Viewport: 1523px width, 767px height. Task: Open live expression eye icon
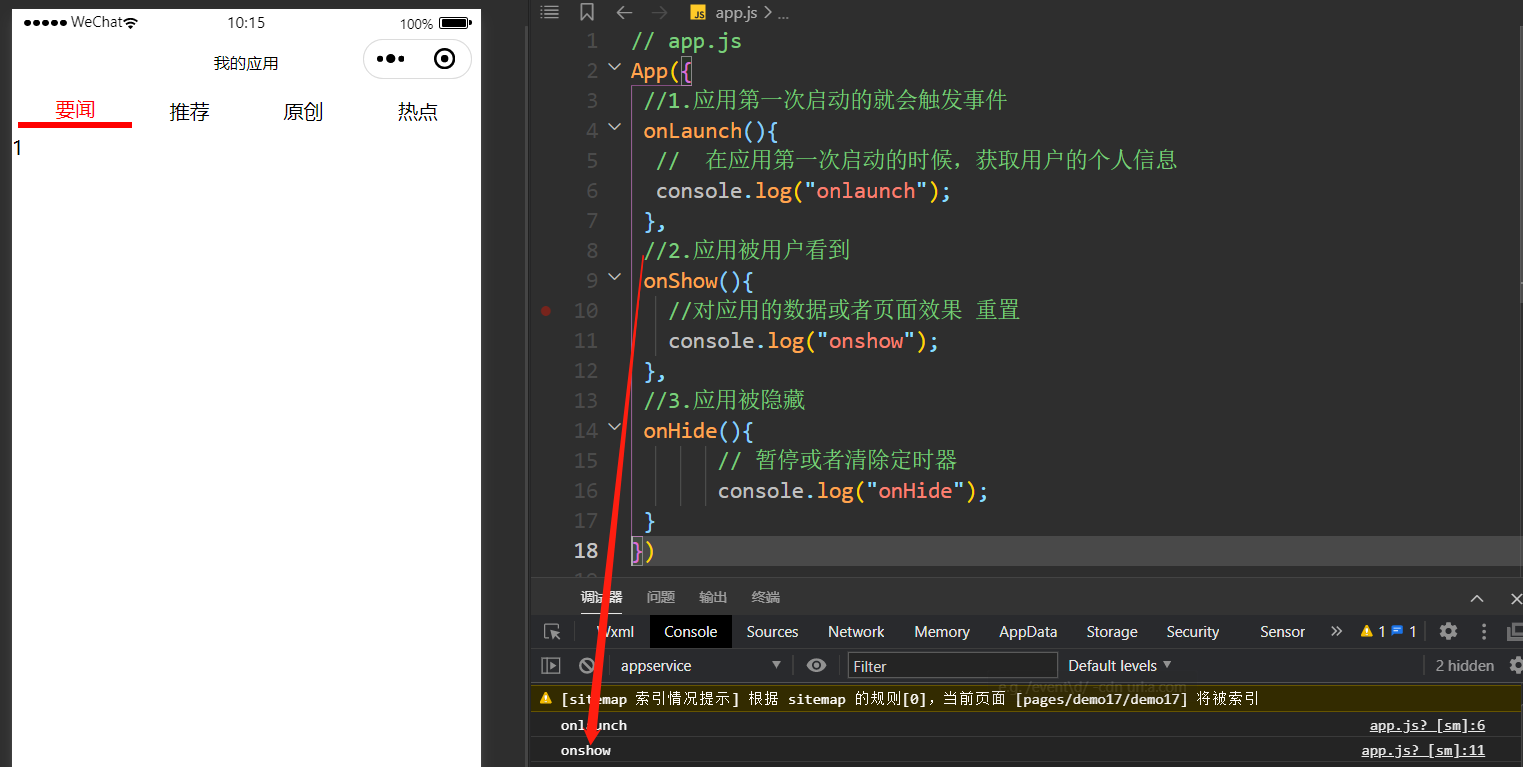click(x=817, y=666)
